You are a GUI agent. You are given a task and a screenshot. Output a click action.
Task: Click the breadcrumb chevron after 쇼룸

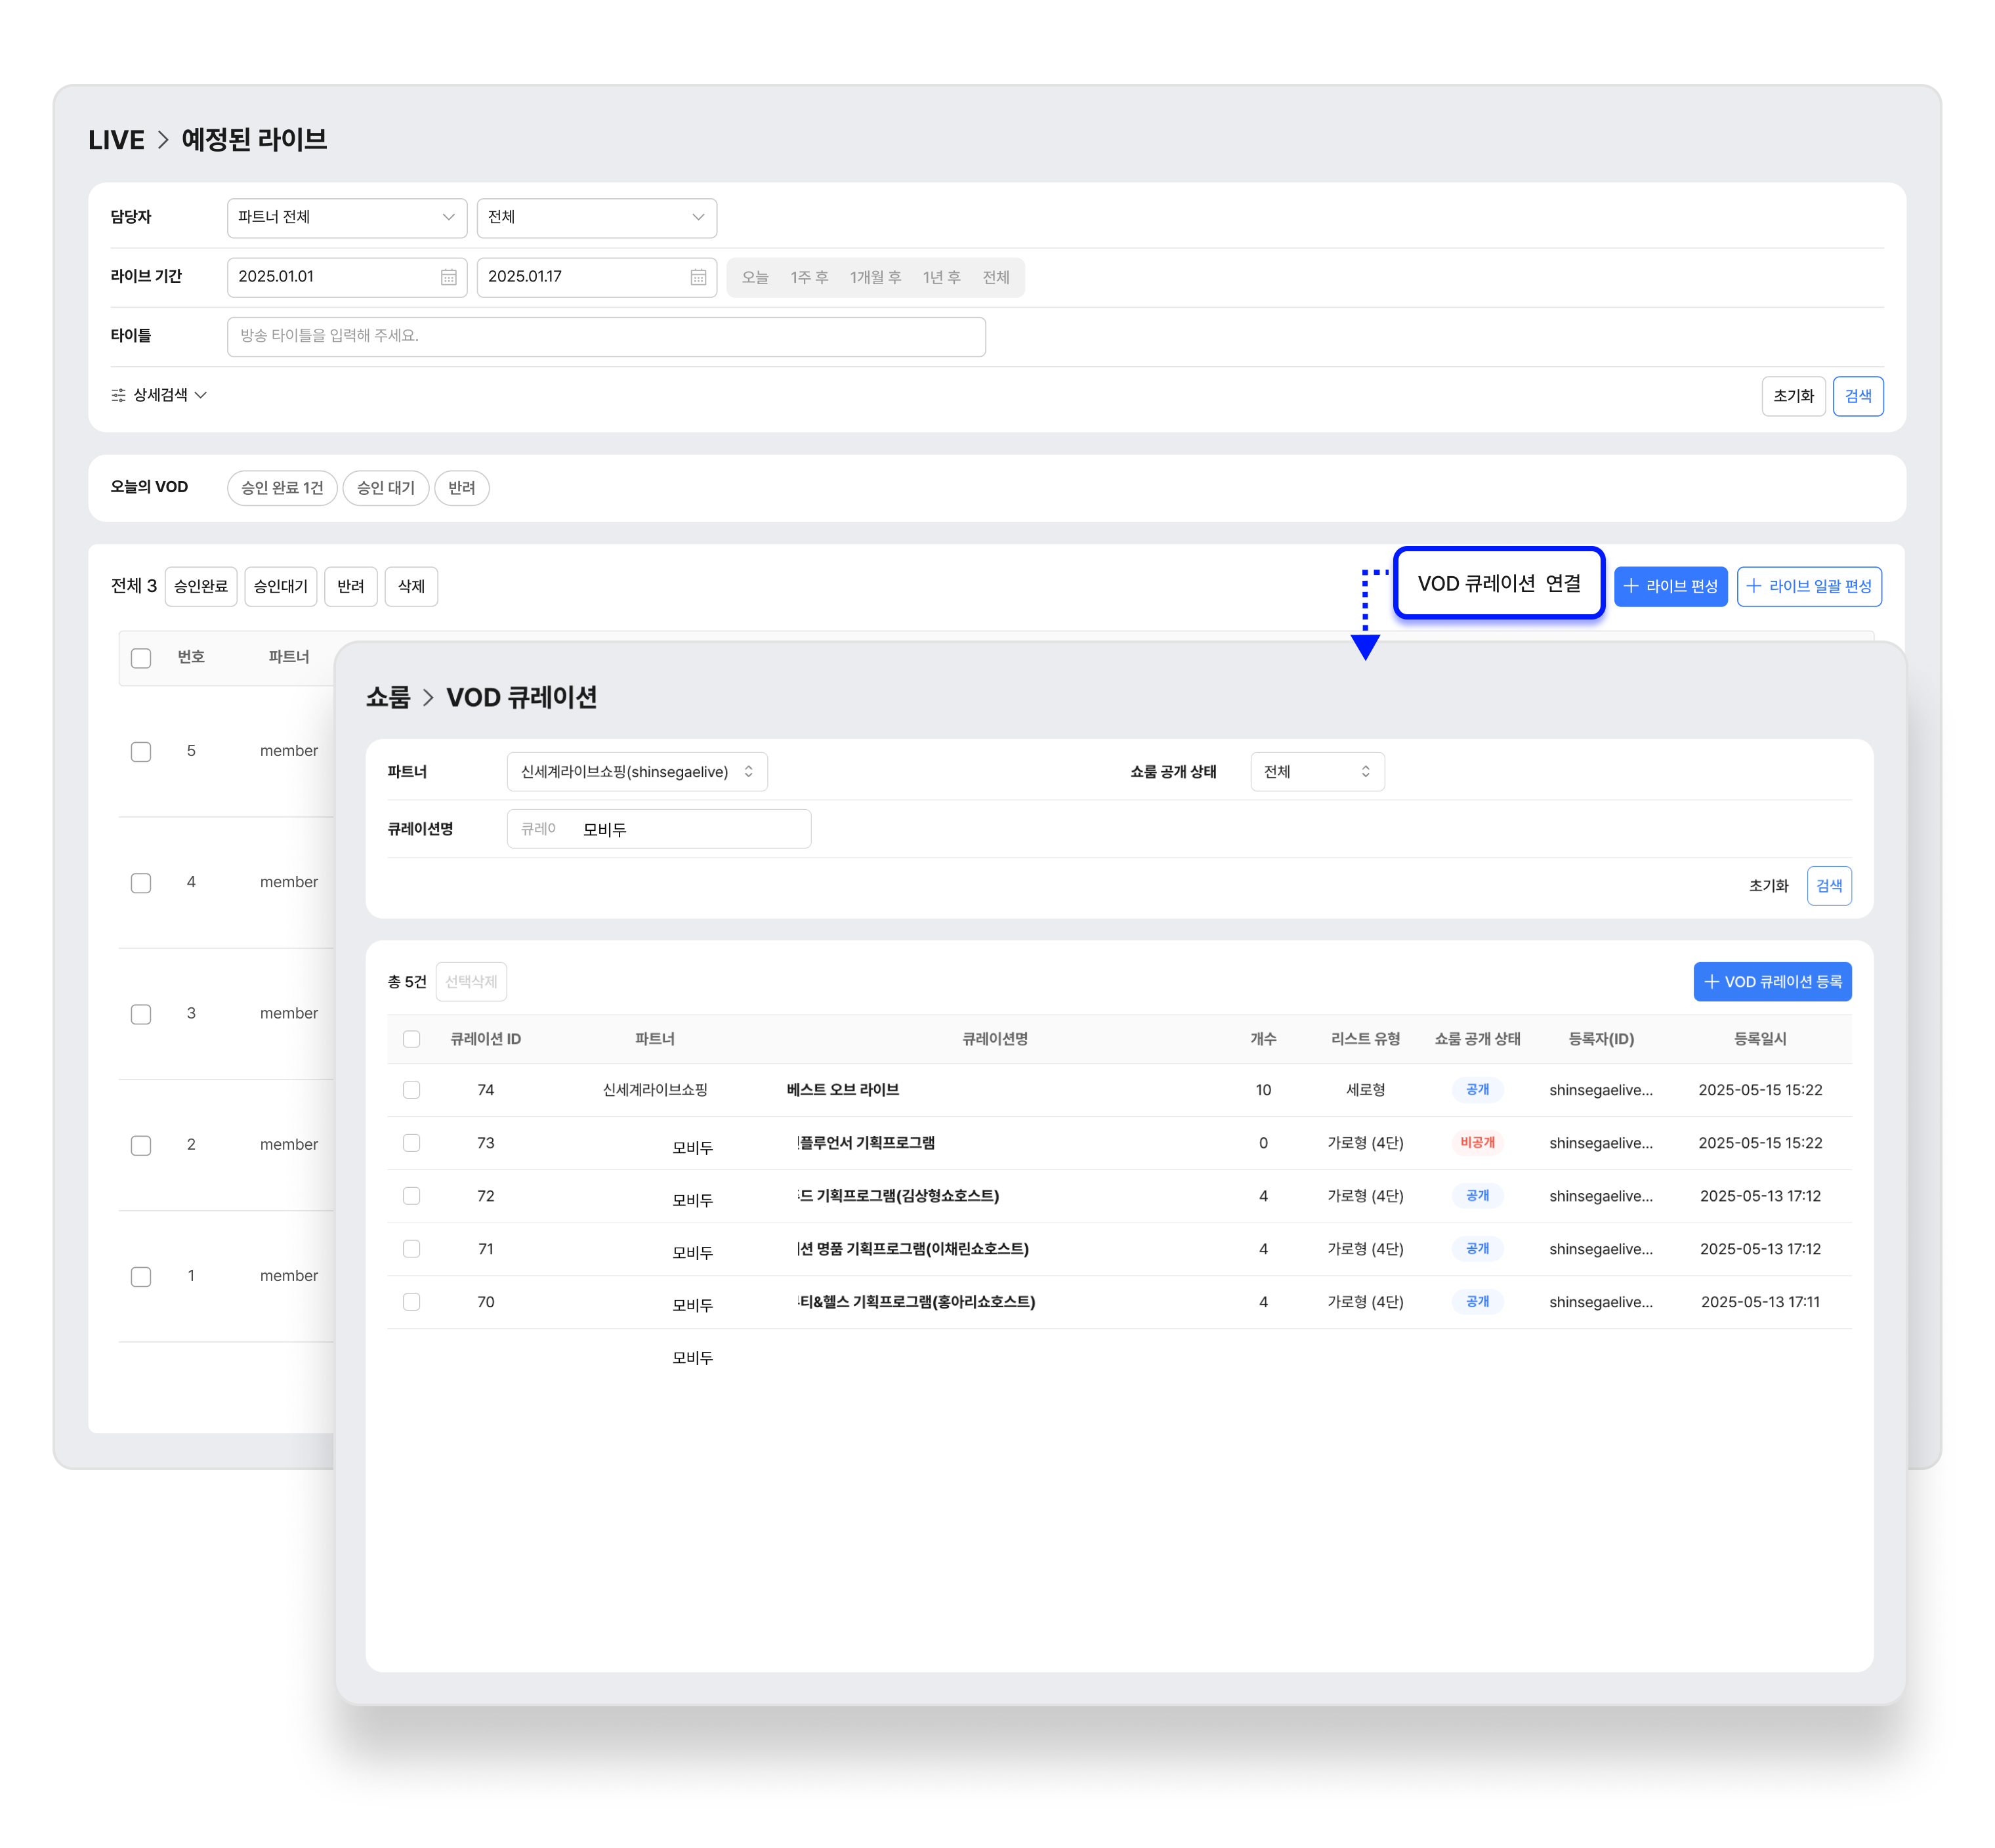click(428, 697)
